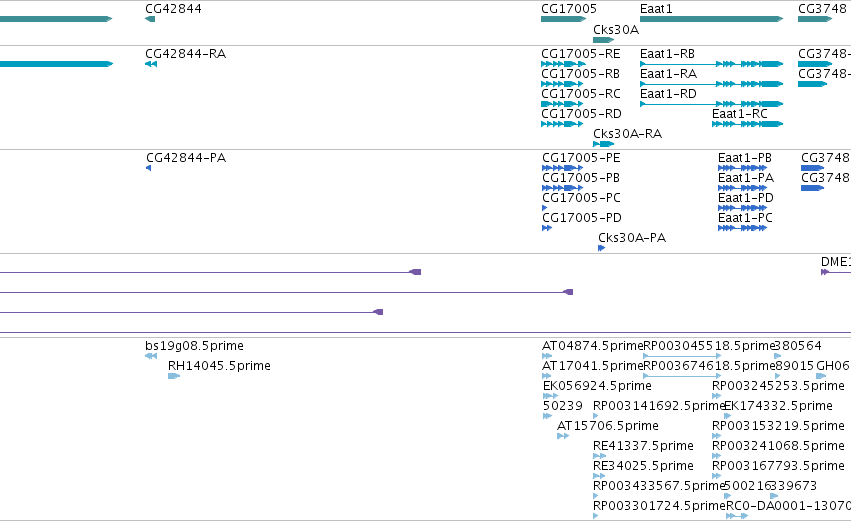Select the Eaat1 gene feature label
The height and width of the screenshot is (521, 851).
point(656,9)
